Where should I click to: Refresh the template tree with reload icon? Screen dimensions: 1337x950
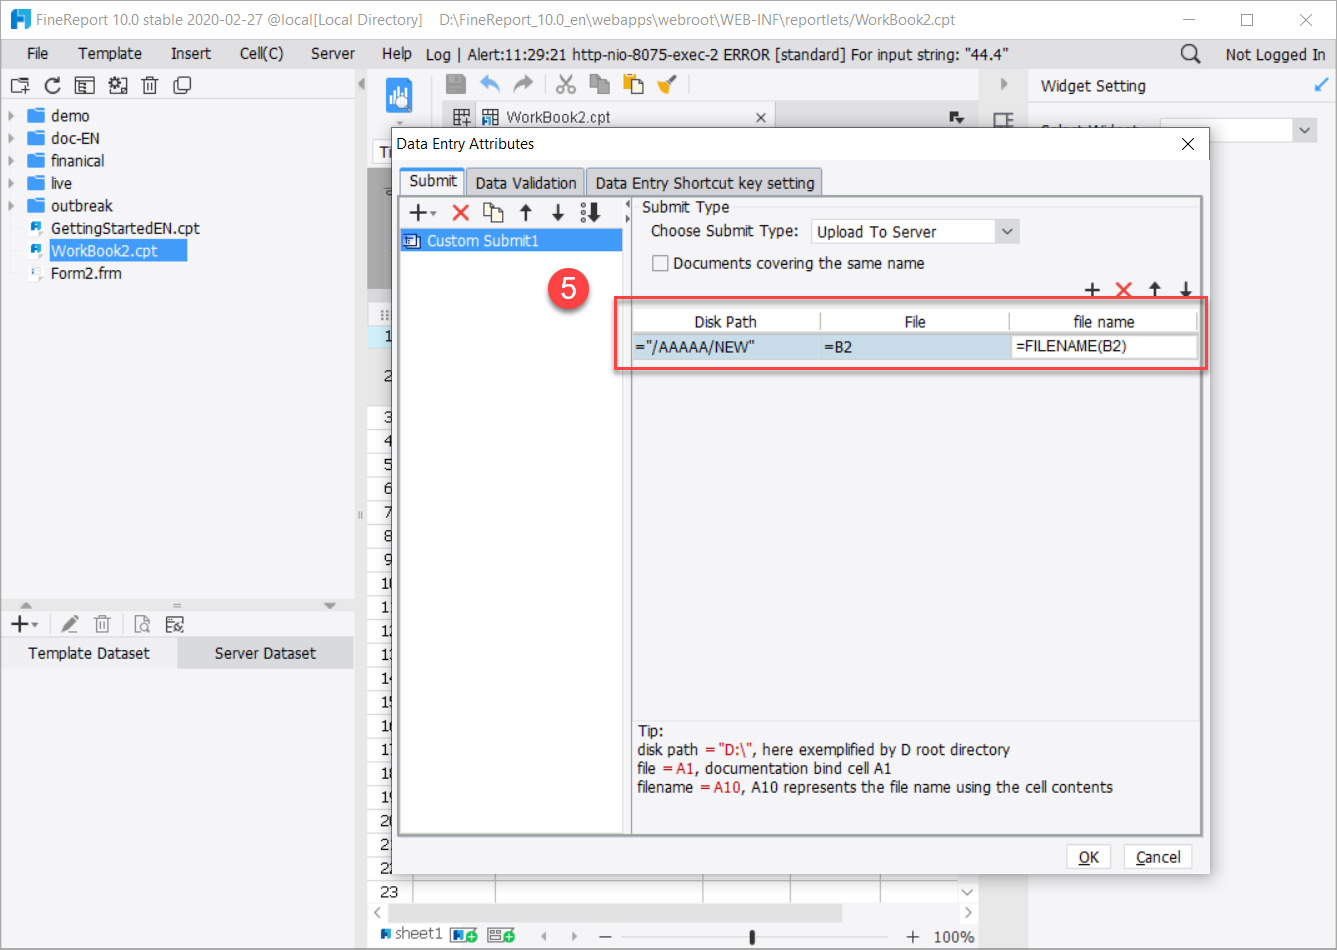[x=51, y=85]
